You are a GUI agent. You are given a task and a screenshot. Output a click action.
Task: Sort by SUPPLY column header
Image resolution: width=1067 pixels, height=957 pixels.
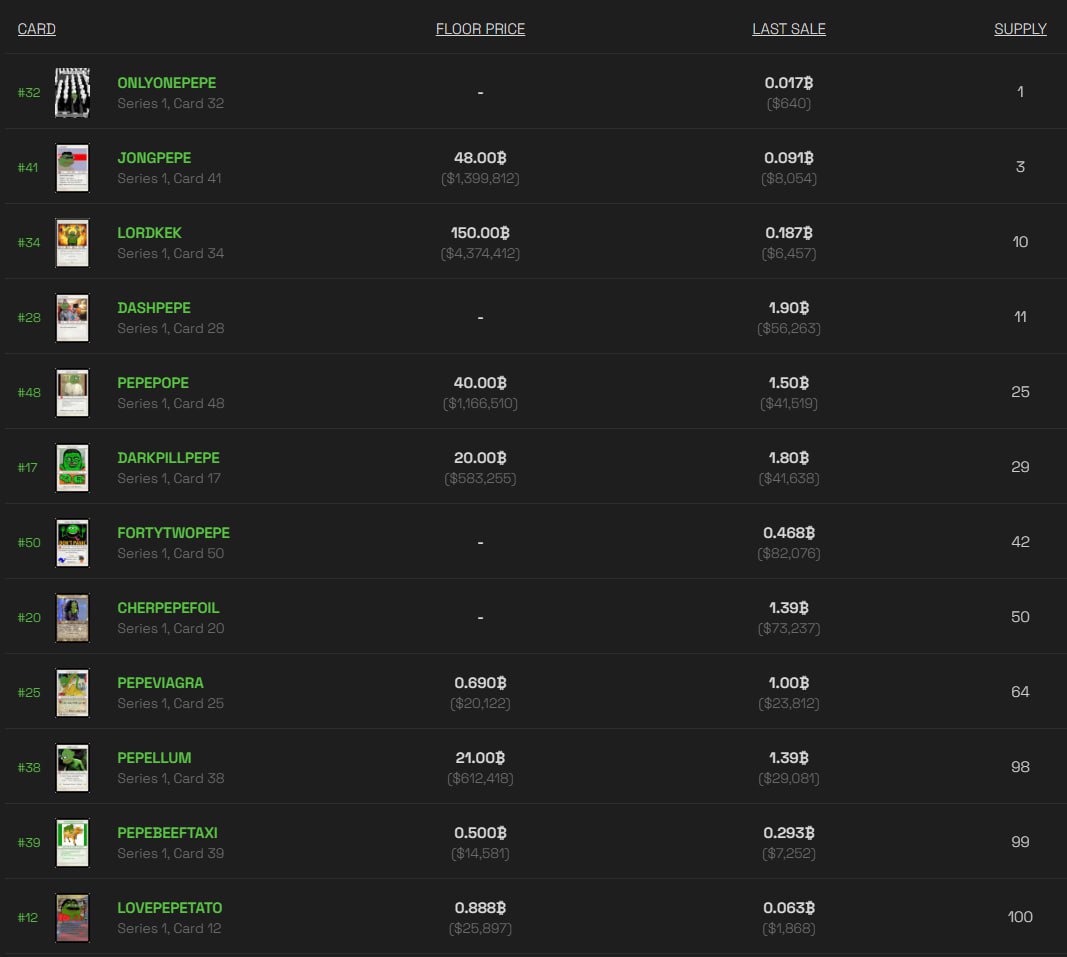pyautogui.click(x=1020, y=29)
